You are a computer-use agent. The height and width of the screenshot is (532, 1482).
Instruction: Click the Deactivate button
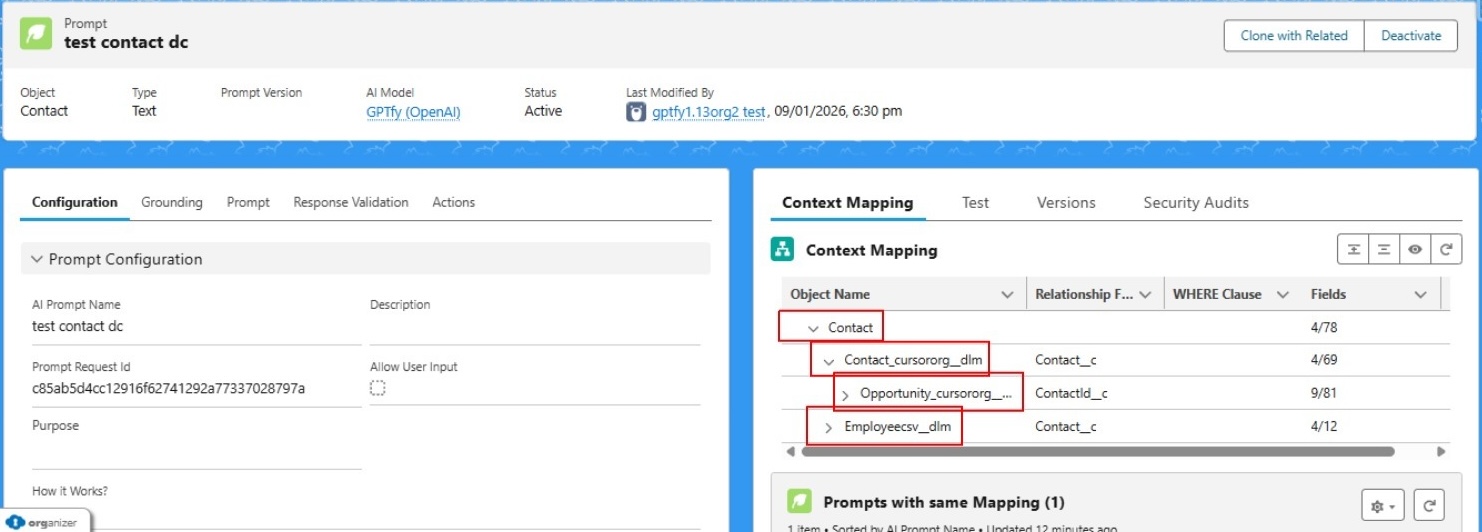(1411, 35)
